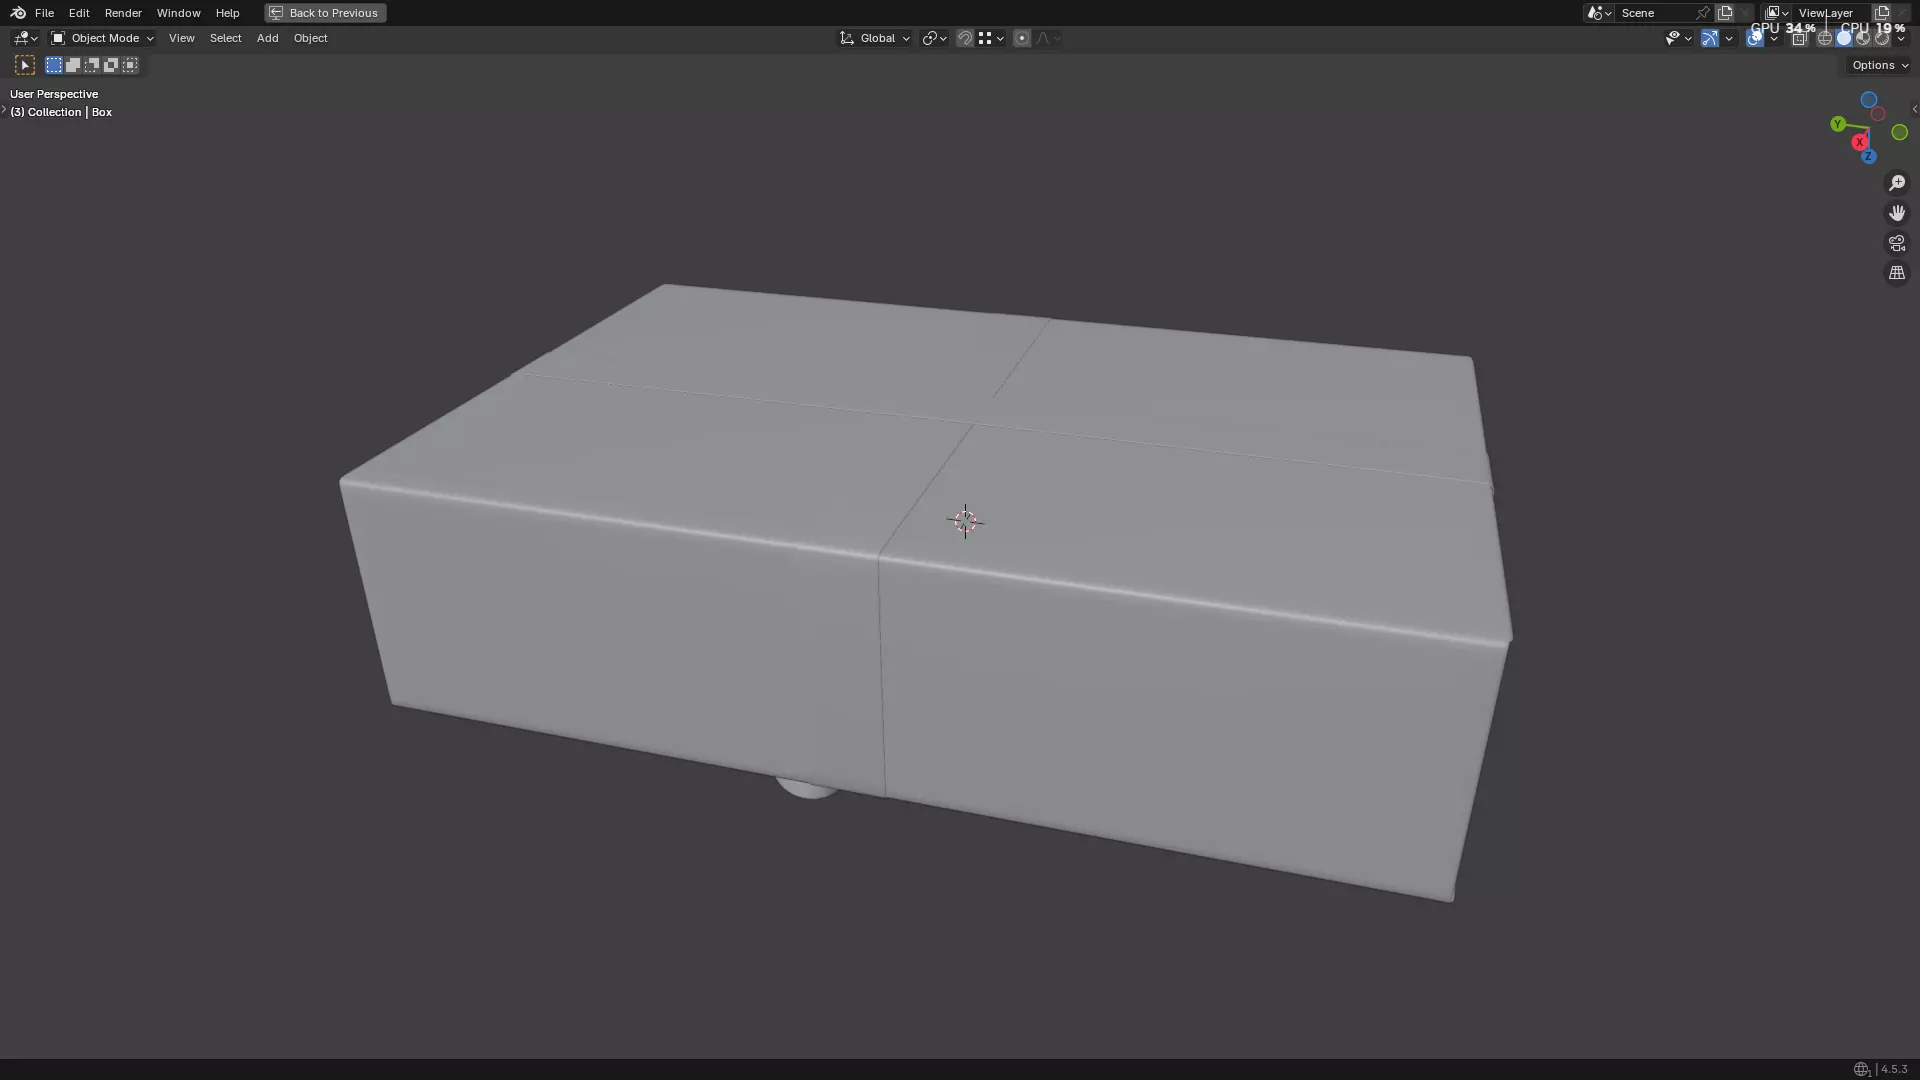Pin the scene to workspace
1920x1080 pixels.
[x=1703, y=13]
